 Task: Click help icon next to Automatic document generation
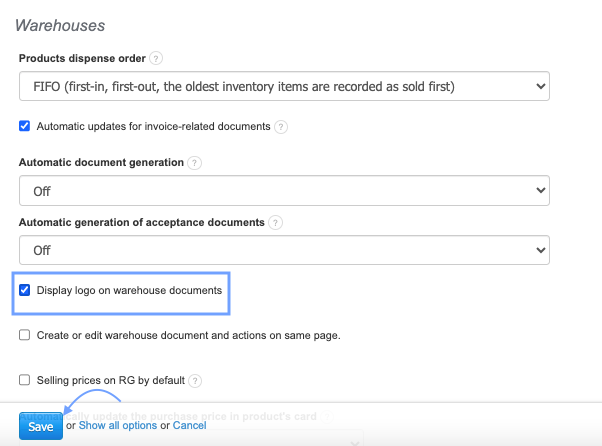click(x=195, y=162)
